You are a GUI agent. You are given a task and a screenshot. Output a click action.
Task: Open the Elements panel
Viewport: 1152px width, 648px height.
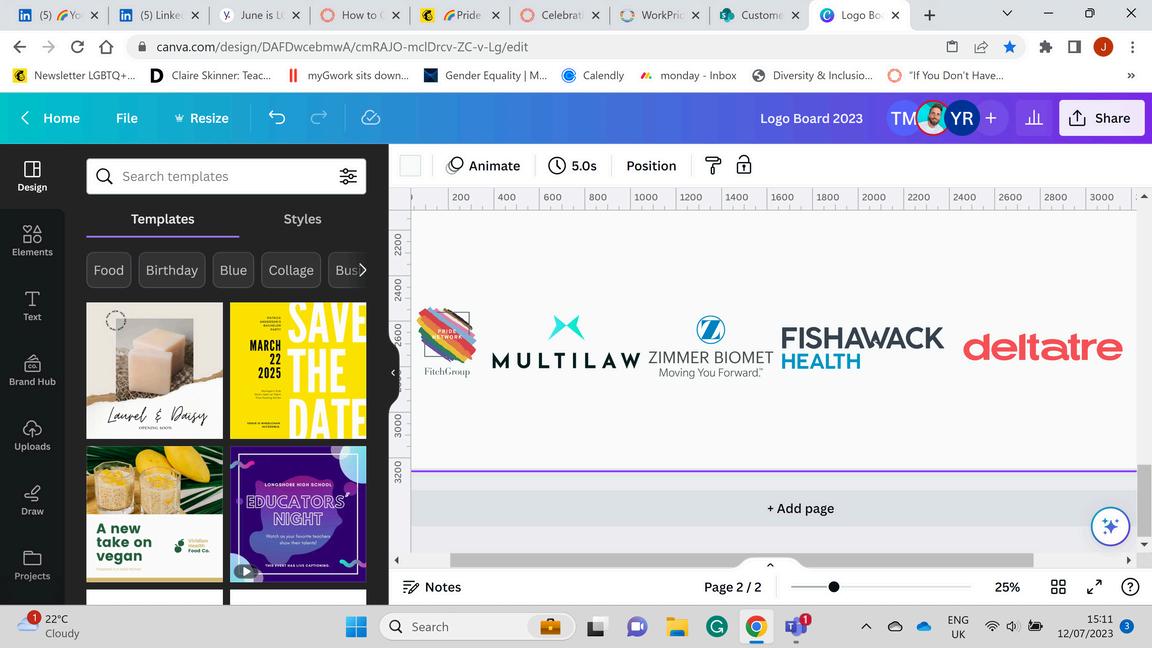[x=32, y=241]
